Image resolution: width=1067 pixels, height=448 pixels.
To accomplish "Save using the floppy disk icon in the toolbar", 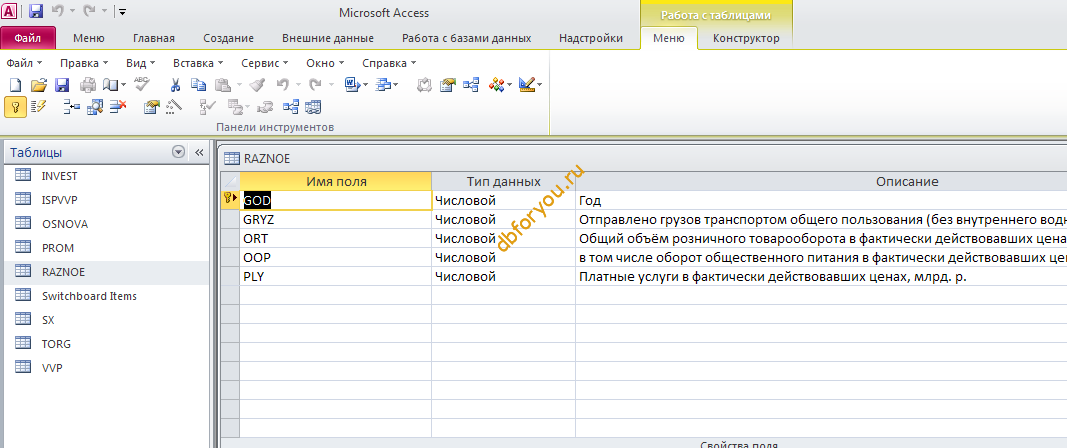I will click(x=62, y=85).
